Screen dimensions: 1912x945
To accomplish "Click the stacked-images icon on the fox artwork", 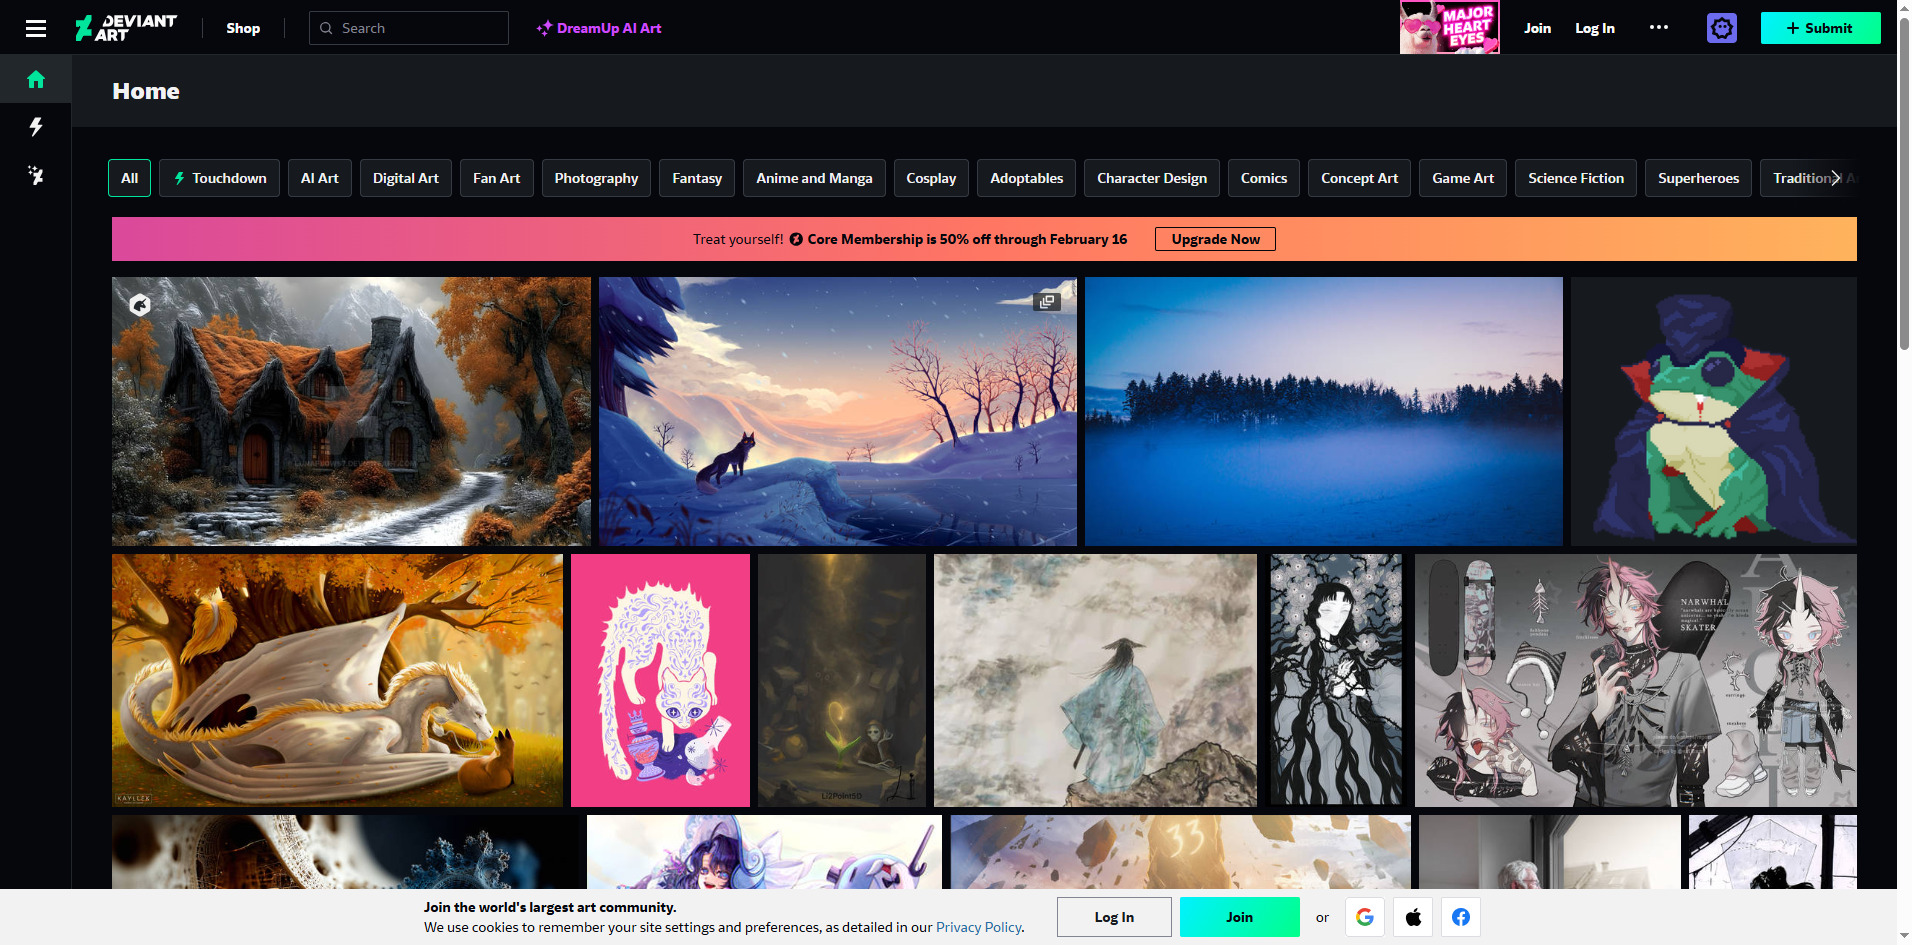I will click(x=1046, y=301).
